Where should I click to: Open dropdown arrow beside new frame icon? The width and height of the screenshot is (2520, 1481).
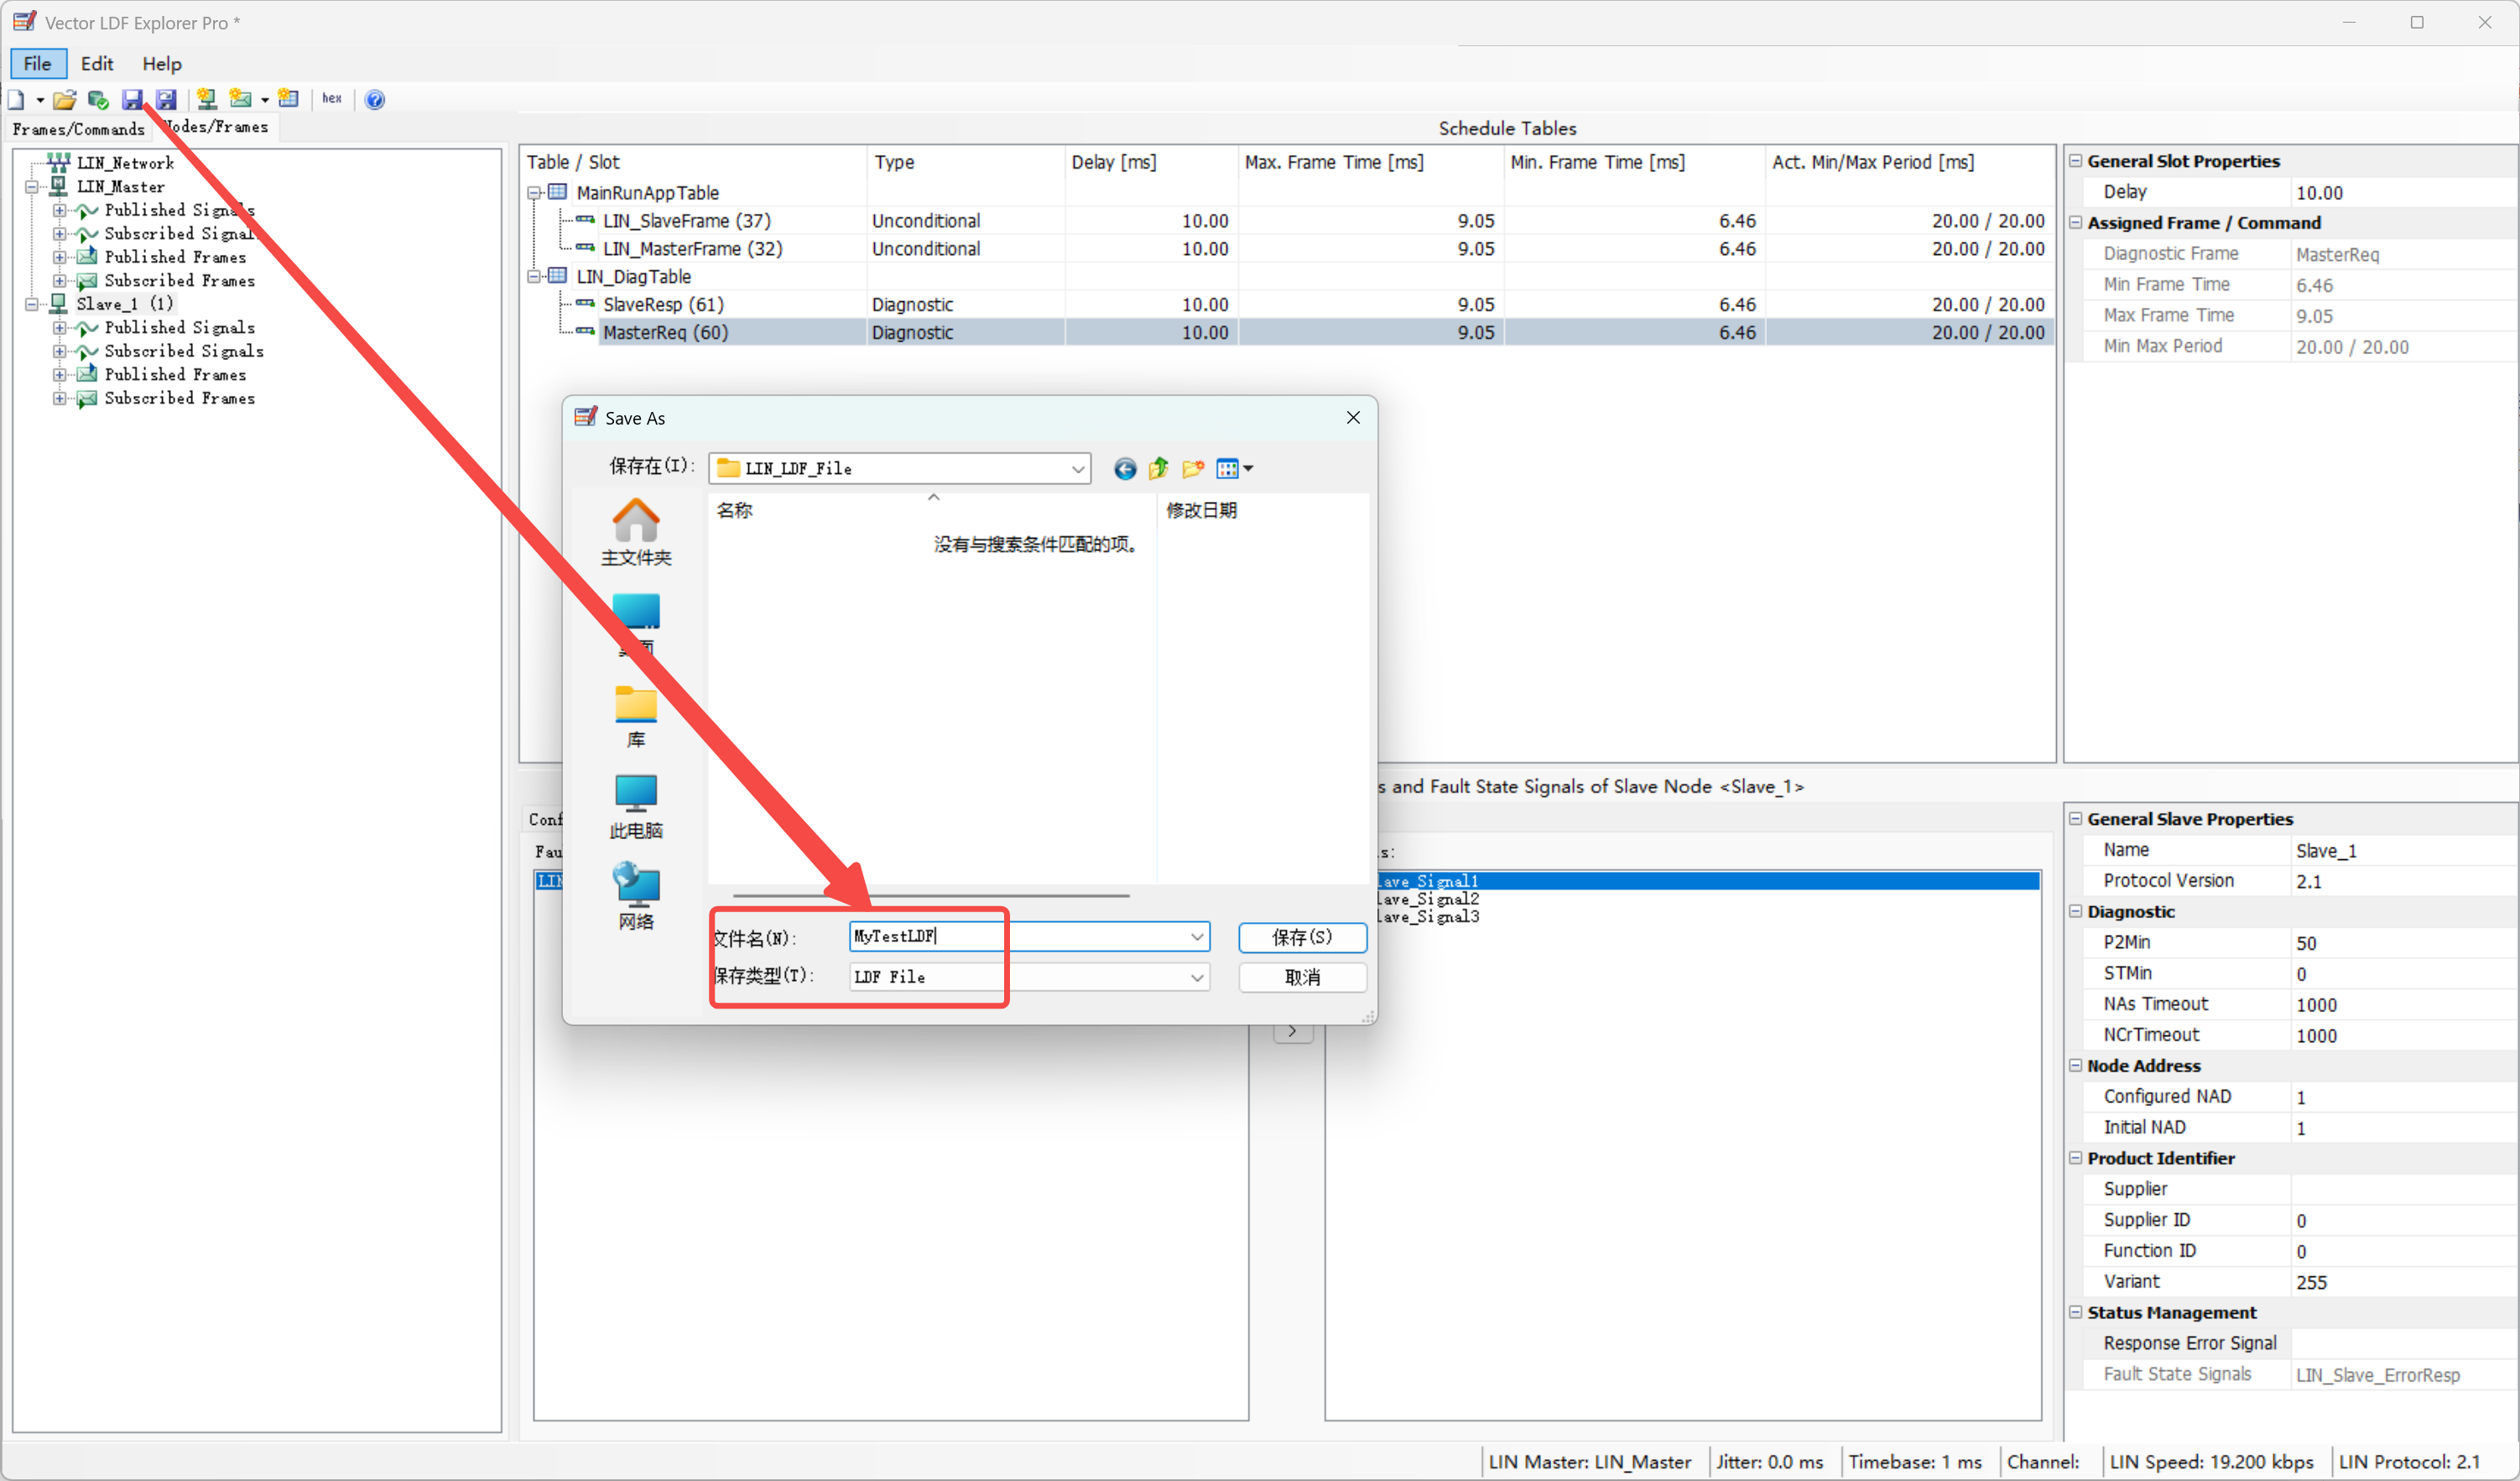[264, 100]
